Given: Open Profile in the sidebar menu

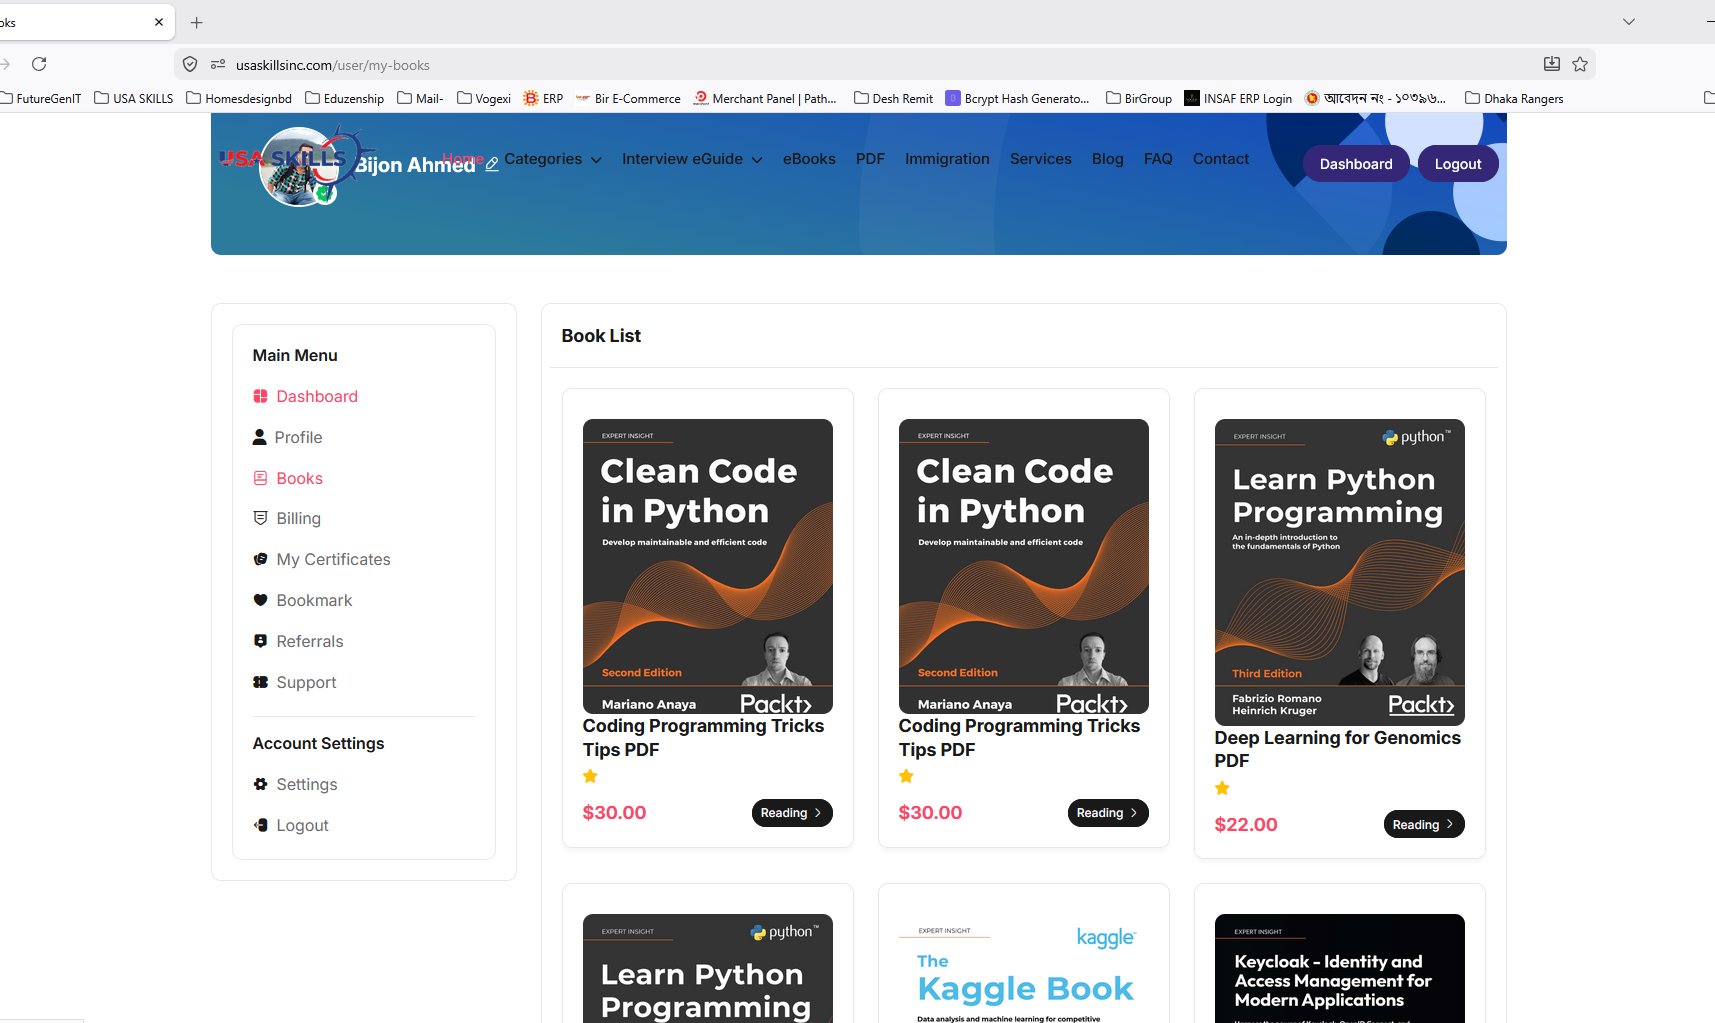Looking at the screenshot, I should pyautogui.click(x=288, y=437).
